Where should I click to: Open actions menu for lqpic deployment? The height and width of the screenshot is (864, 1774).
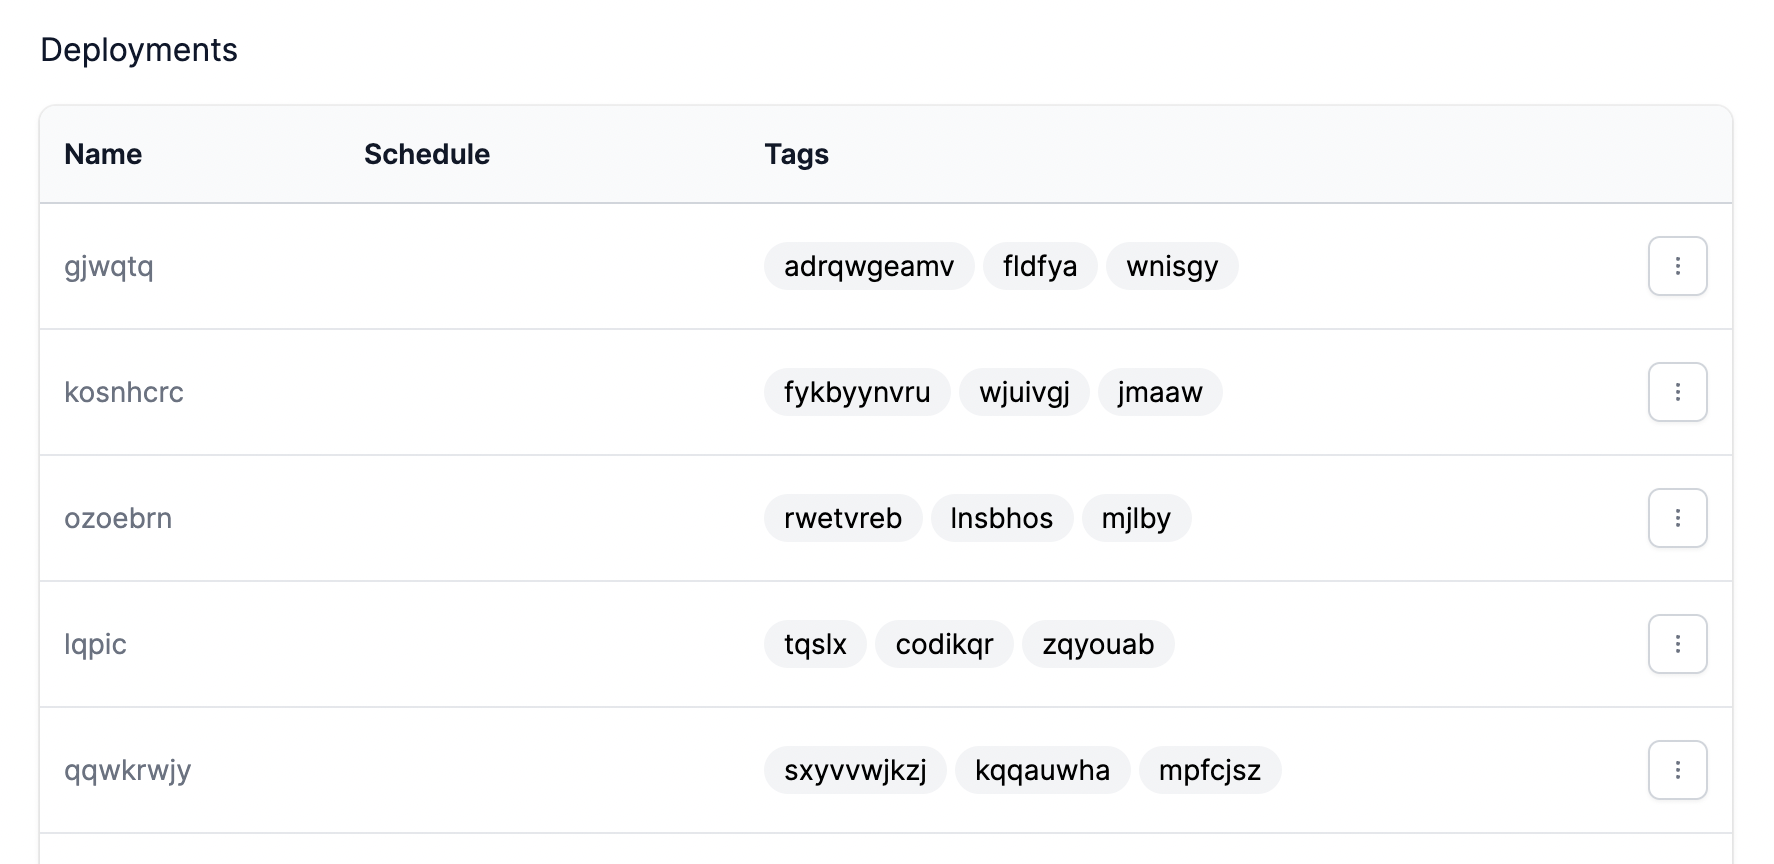pyautogui.click(x=1678, y=644)
